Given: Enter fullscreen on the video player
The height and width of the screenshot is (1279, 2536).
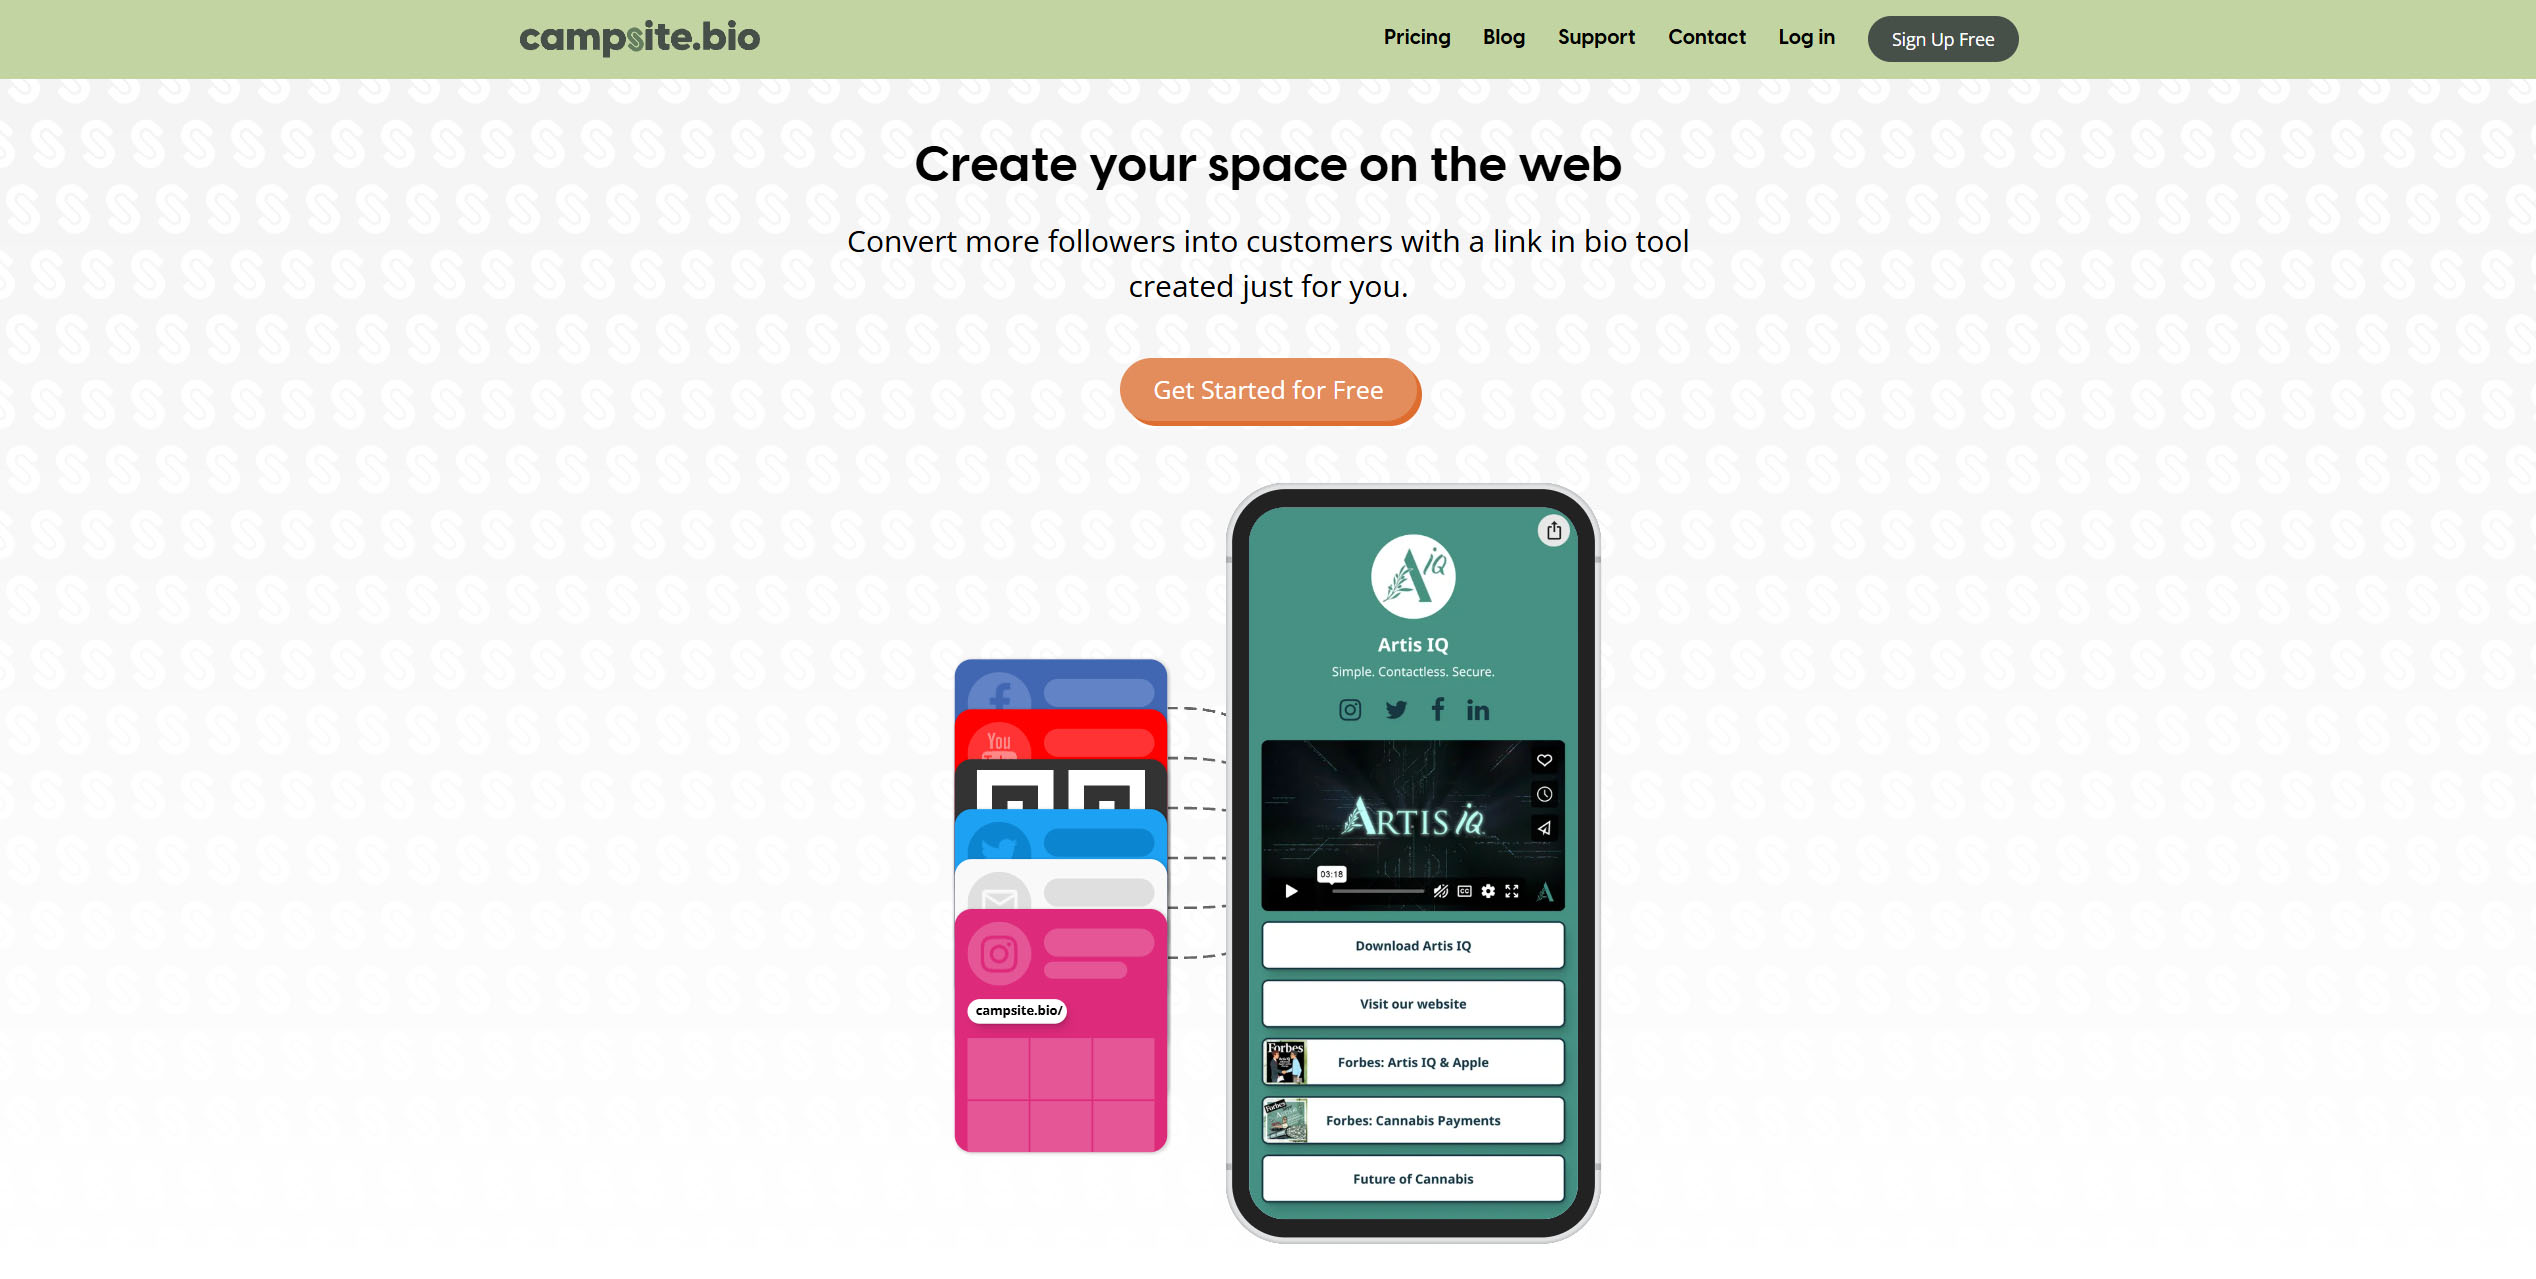Looking at the screenshot, I should 1512,891.
